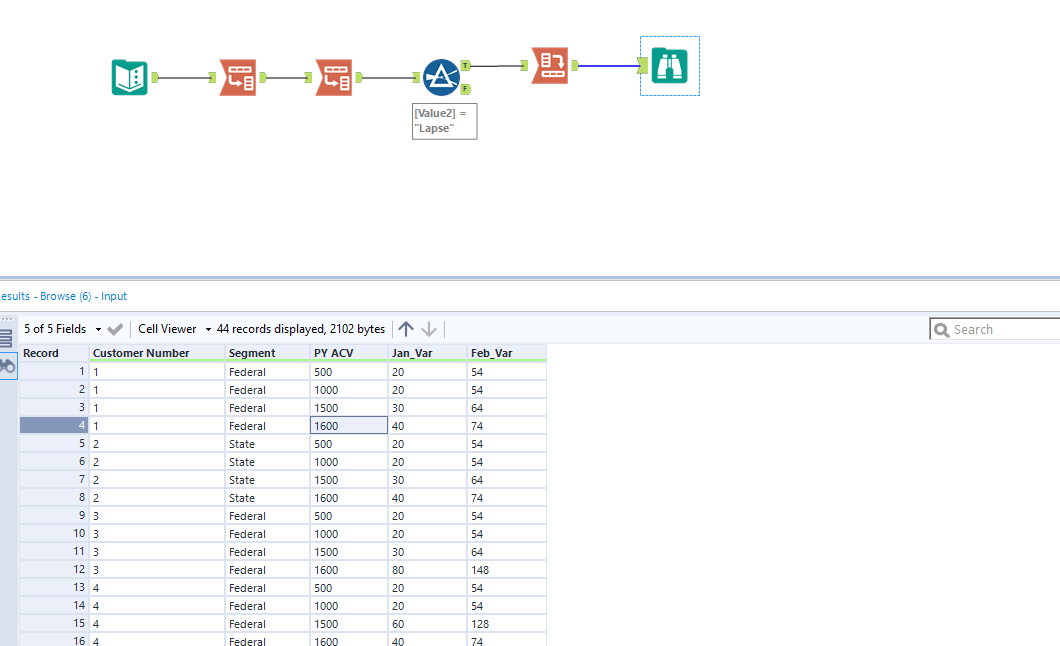Select the second Transpose tool

click(333, 77)
